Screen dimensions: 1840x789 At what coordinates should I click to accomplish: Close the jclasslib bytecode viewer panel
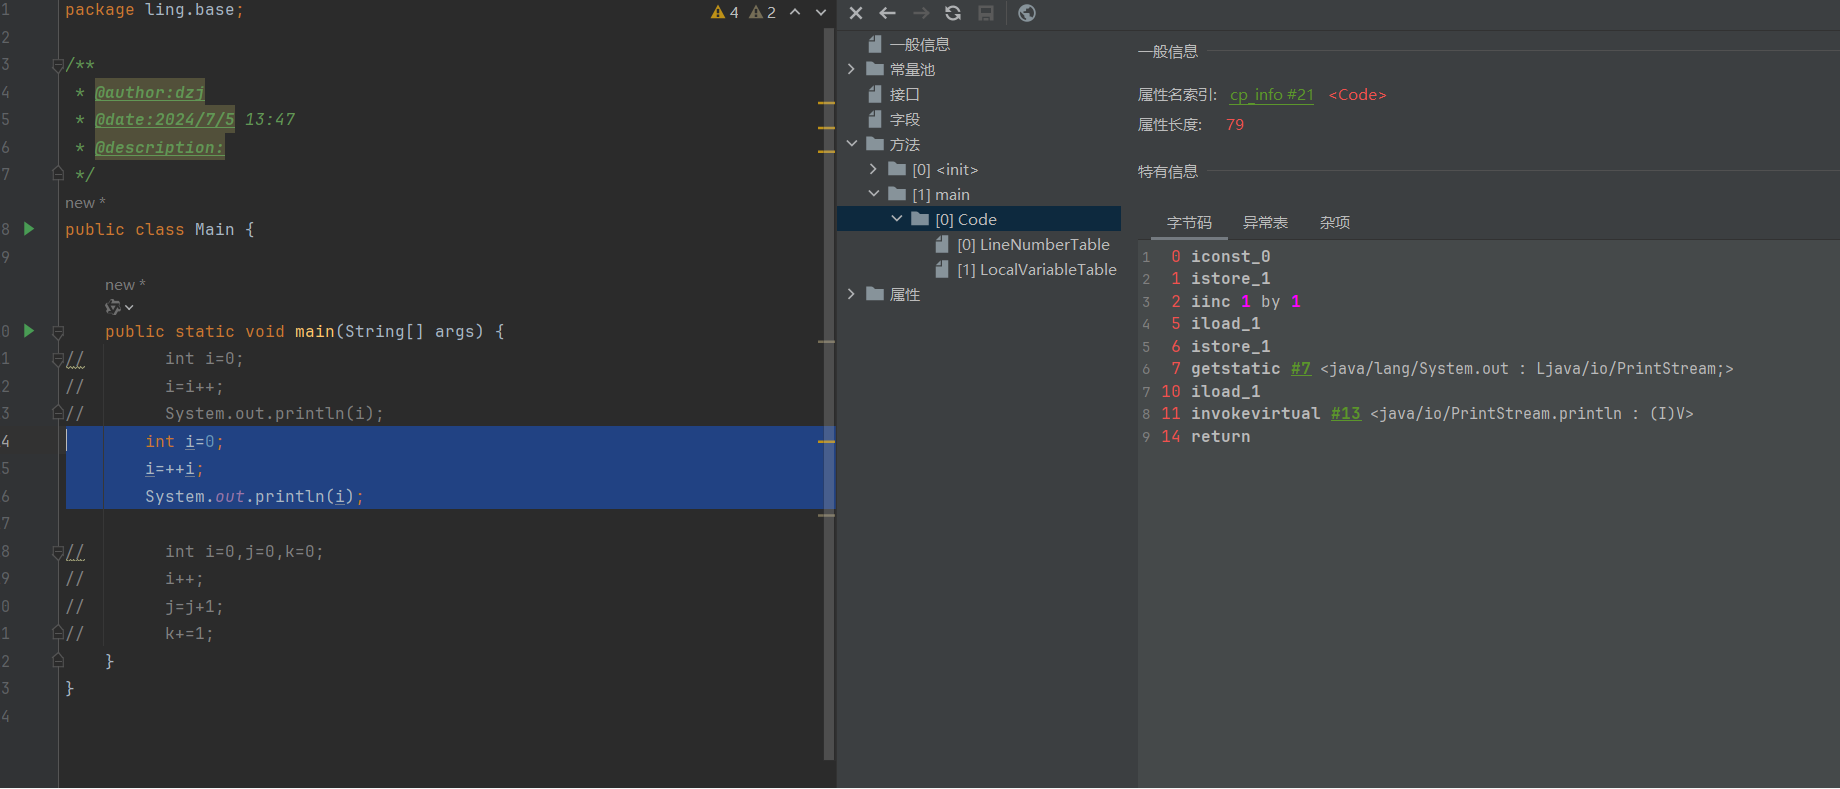[x=856, y=13]
